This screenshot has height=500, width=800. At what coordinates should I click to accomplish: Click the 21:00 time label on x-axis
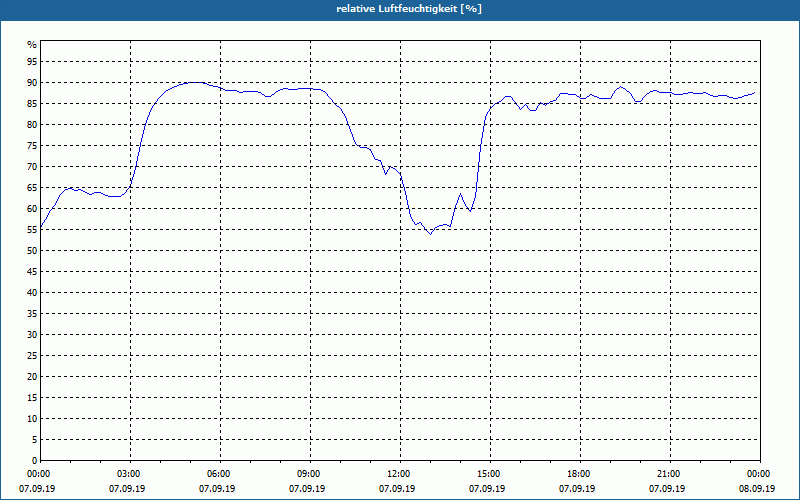click(670, 474)
